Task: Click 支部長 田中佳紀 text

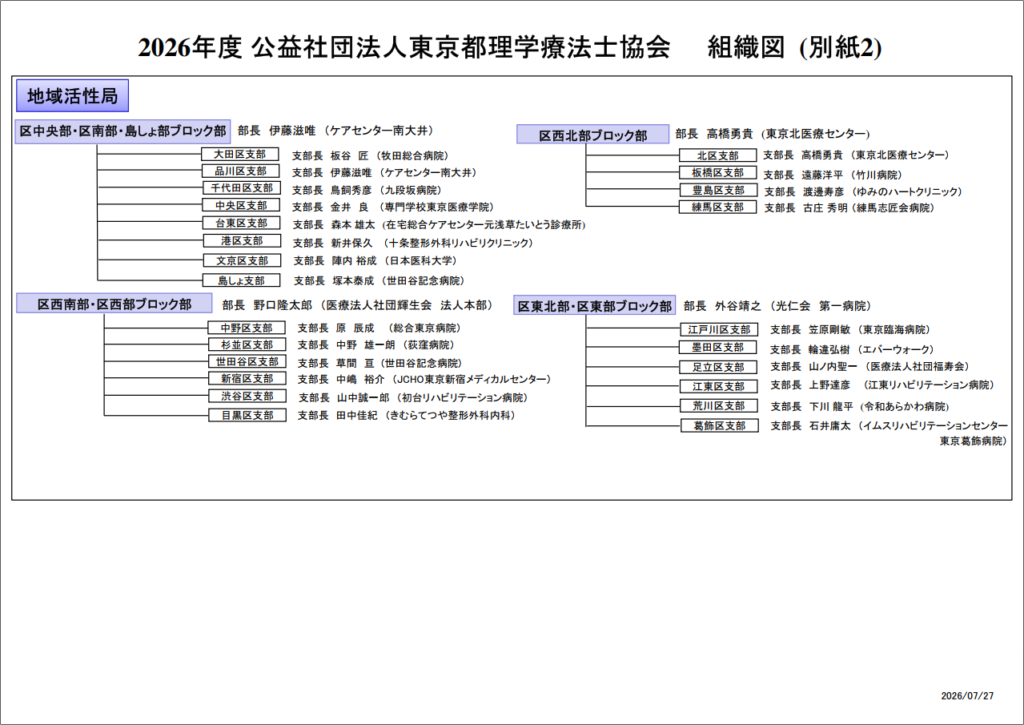Action: pos(407,415)
